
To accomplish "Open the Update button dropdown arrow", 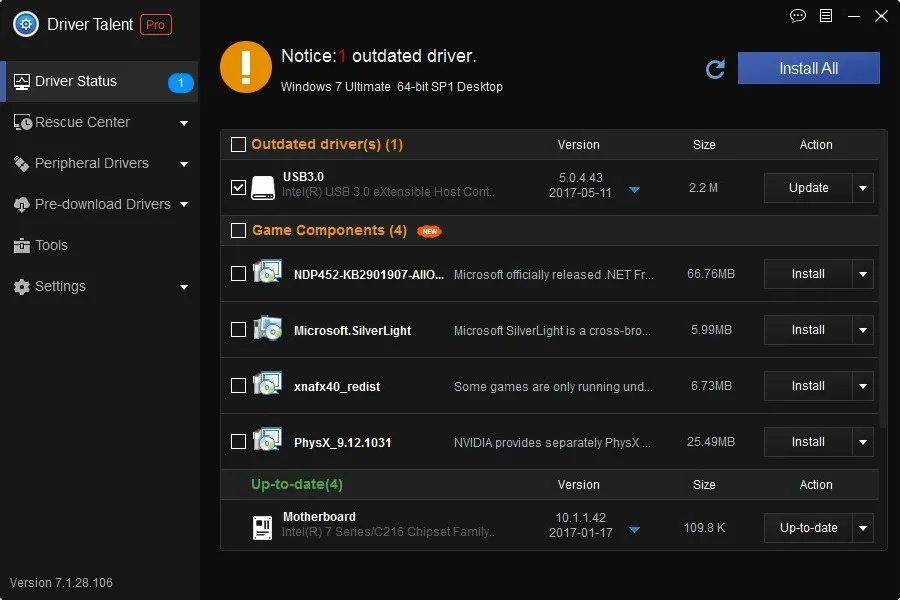I will 862,188.
